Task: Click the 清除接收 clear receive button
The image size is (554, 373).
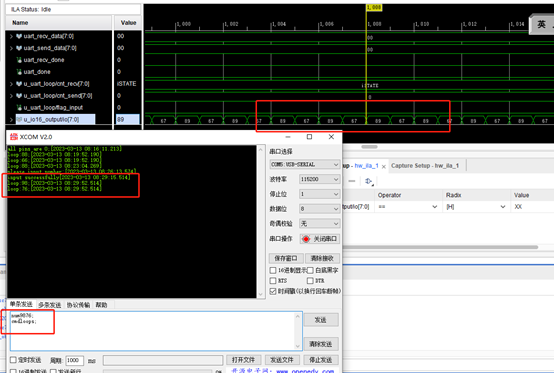Action: click(322, 258)
